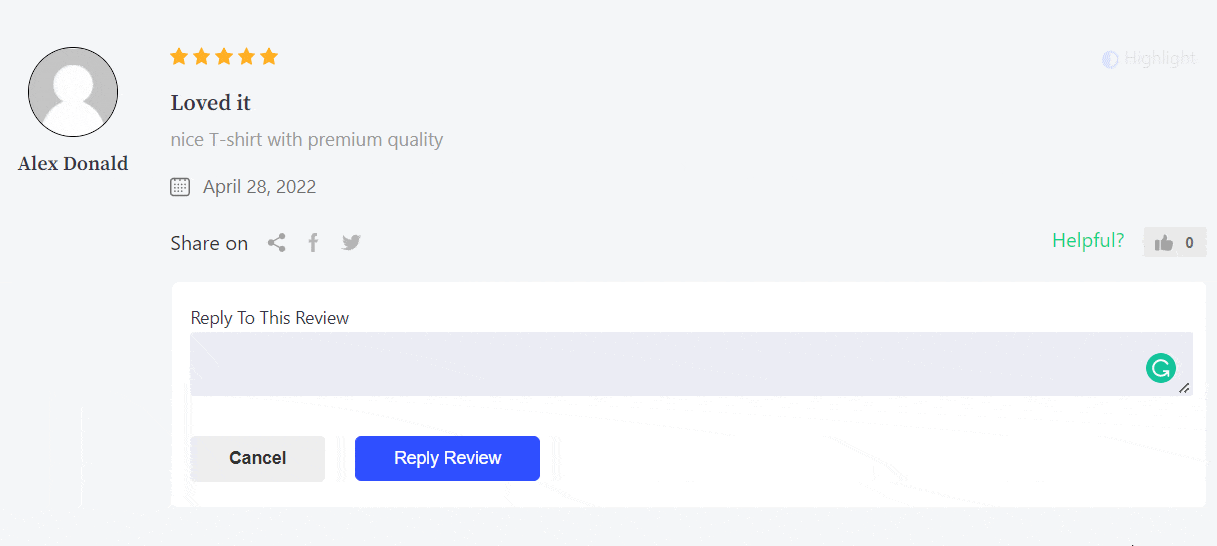Click the calendar icon beside the date
Viewport: 1217px width, 546px height.
pyautogui.click(x=180, y=186)
